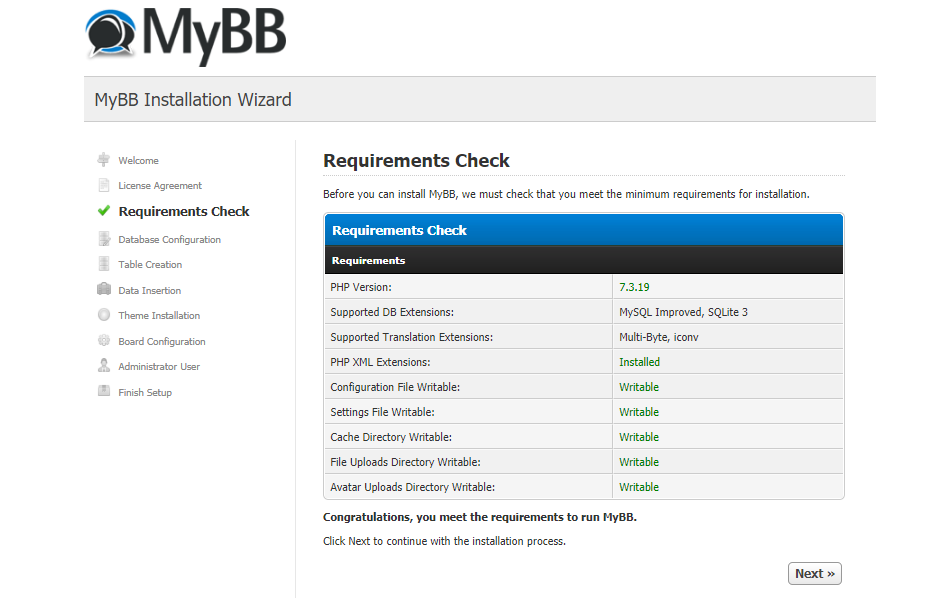Open the Board Configuration step

(162, 341)
